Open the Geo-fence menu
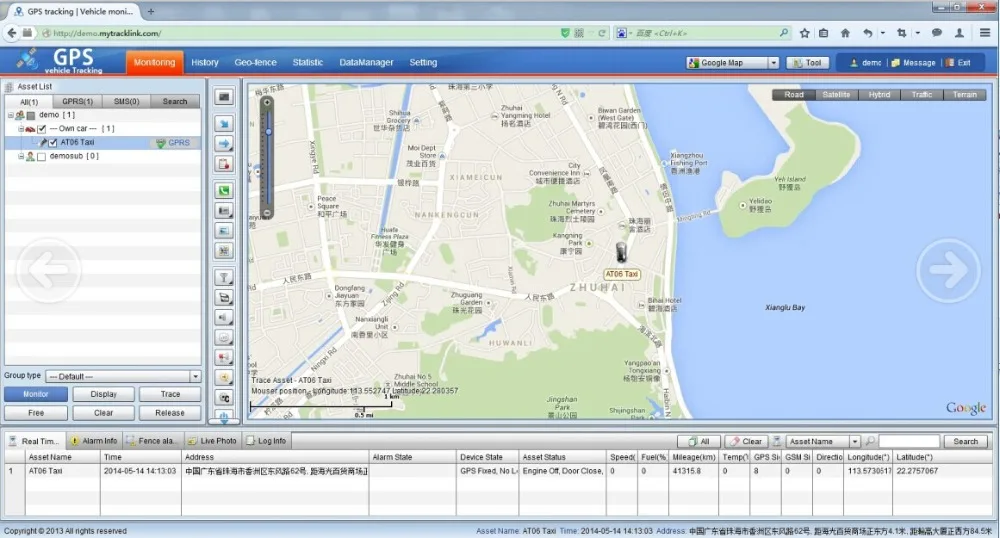This screenshot has width=1000, height=538. 255,63
